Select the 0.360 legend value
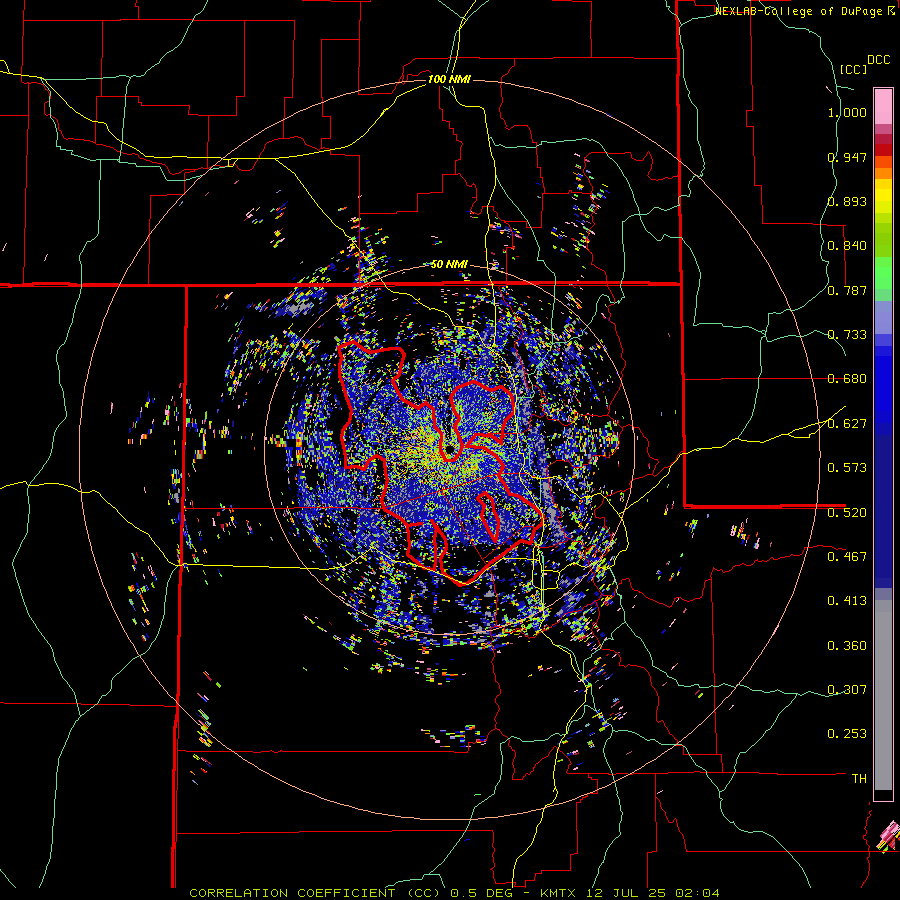The image size is (900, 900). (847, 646)
